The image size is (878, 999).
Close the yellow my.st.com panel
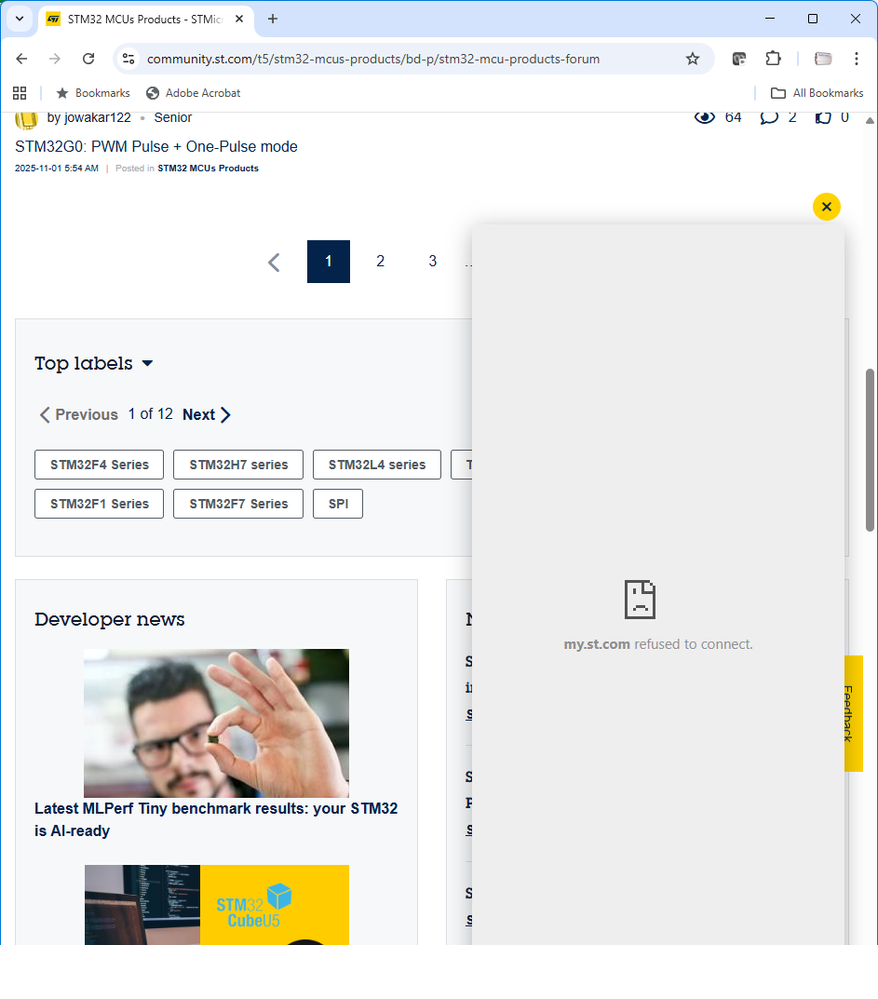826,206
